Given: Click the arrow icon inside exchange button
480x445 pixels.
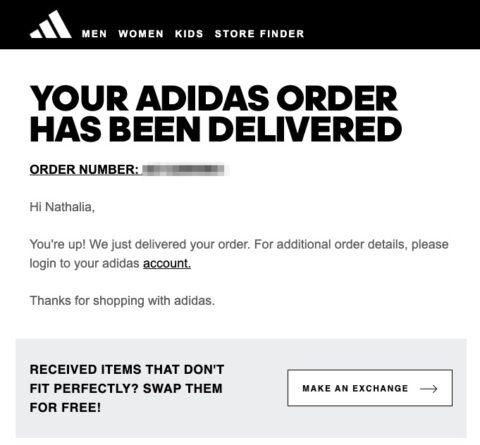Looking at the screenshot, I should coord(429,389).
